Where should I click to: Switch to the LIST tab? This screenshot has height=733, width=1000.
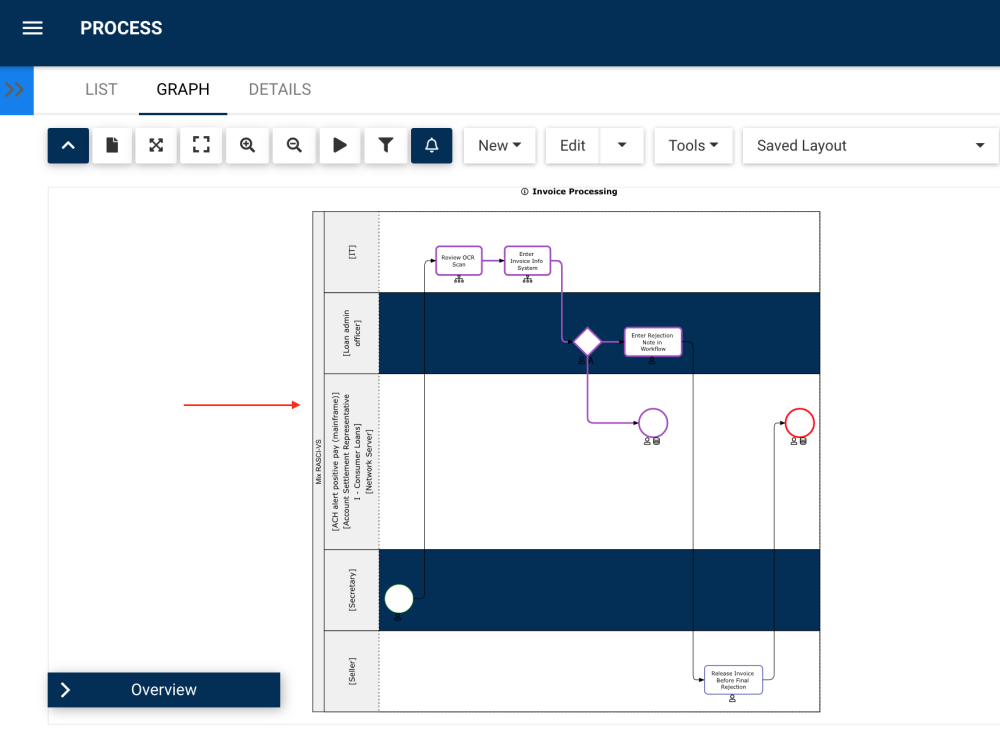101,90
